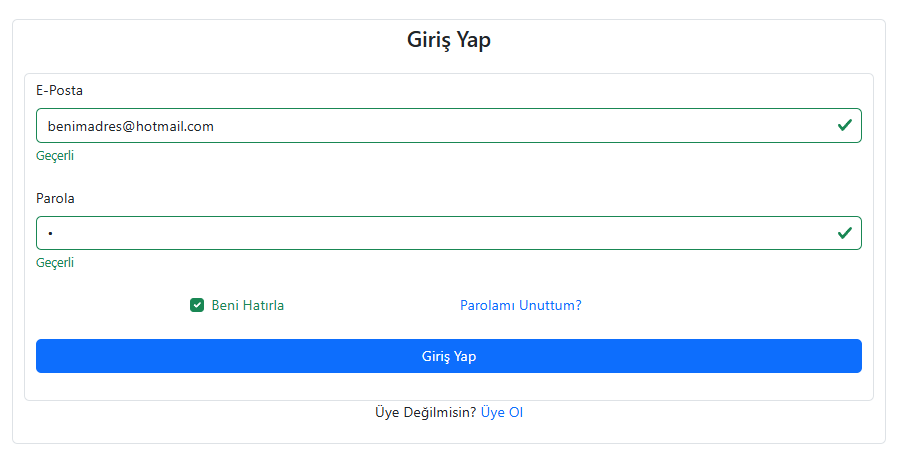Click the green checkmark in the email field

click(x=845, y=126)
